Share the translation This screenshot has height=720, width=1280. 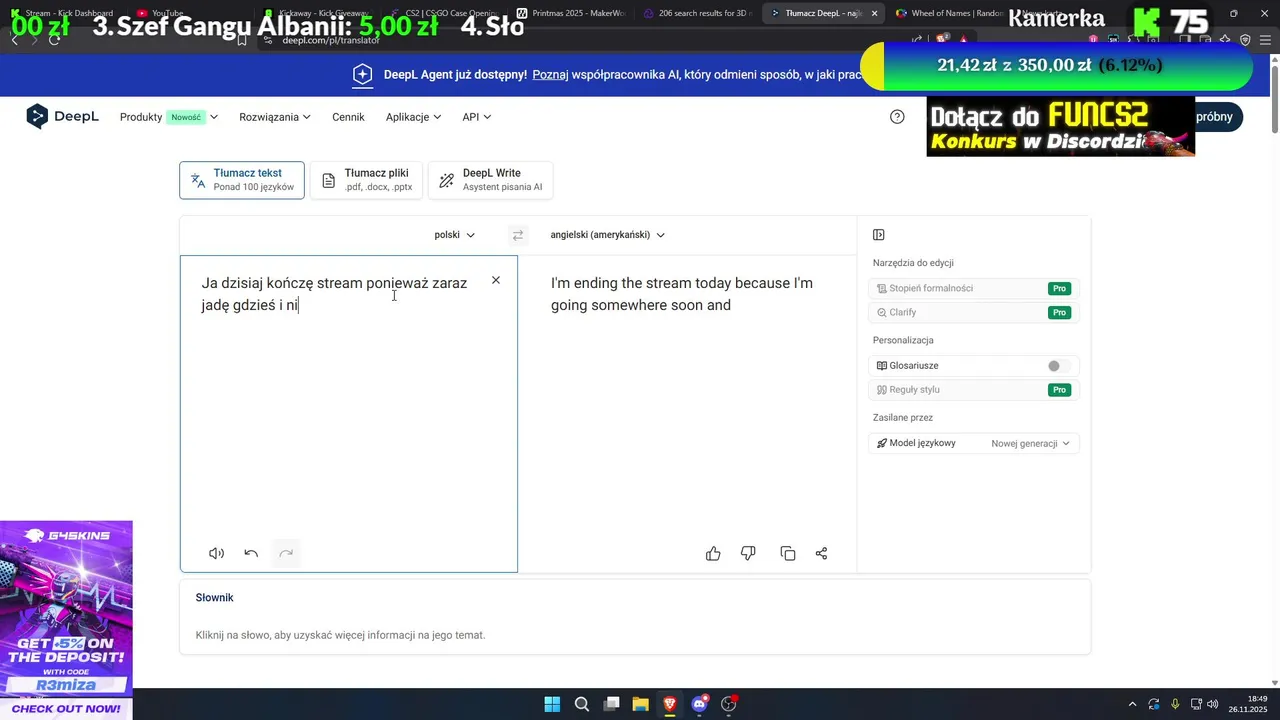coord(822,553)
